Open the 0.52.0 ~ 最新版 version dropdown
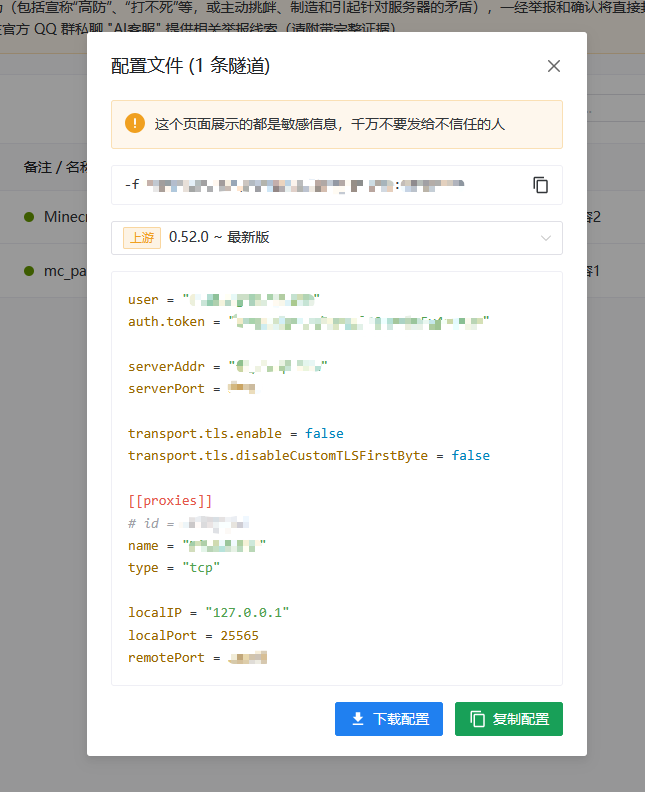Image resolution: width=645 pixels, height=792 pixels. [337, 238]
